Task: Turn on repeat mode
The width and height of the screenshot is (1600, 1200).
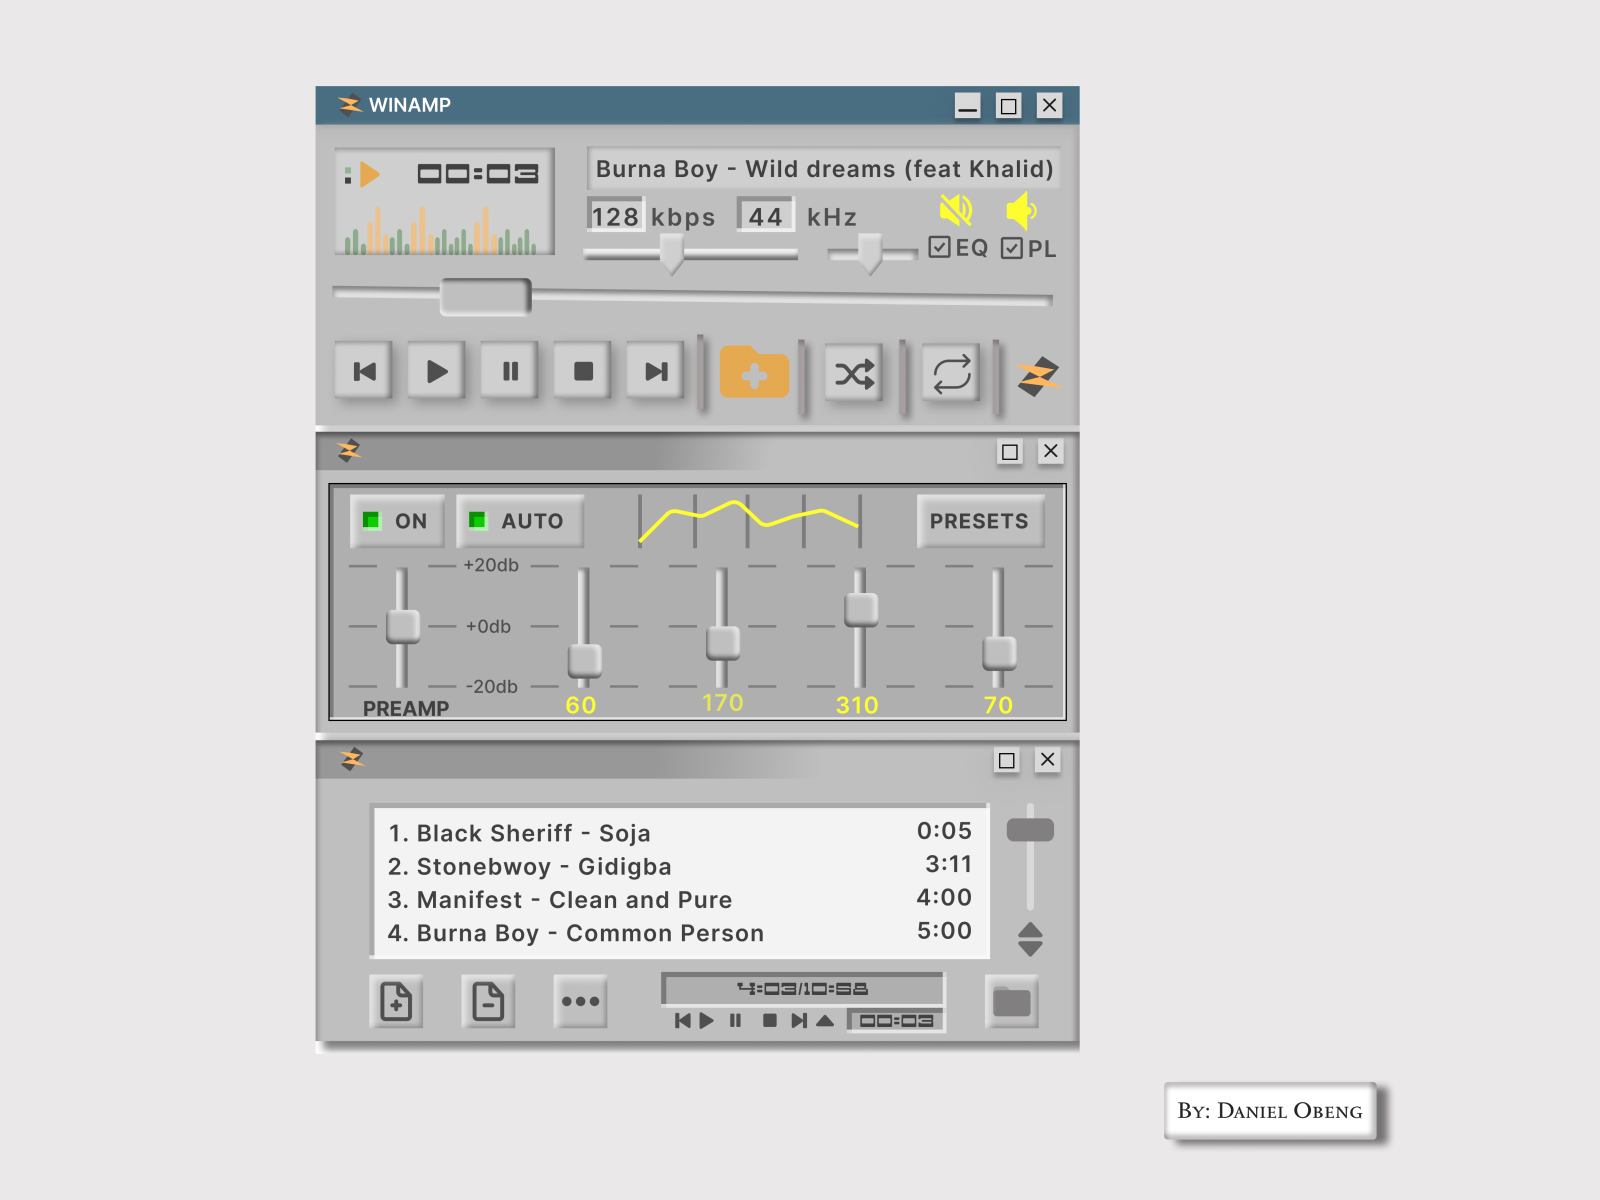Action: tap(950, 375)
